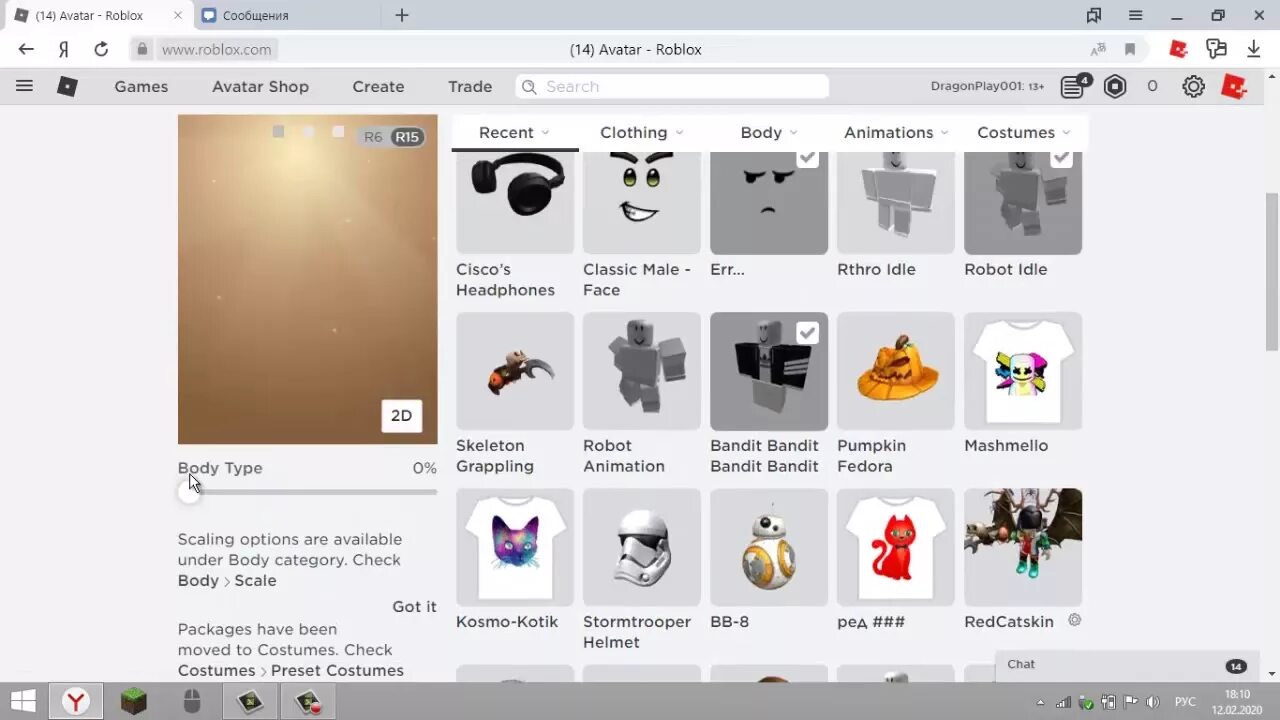The height and width of the screenshot is (720, 1280).
Task: Open the Create nav item
Action: 378,87
